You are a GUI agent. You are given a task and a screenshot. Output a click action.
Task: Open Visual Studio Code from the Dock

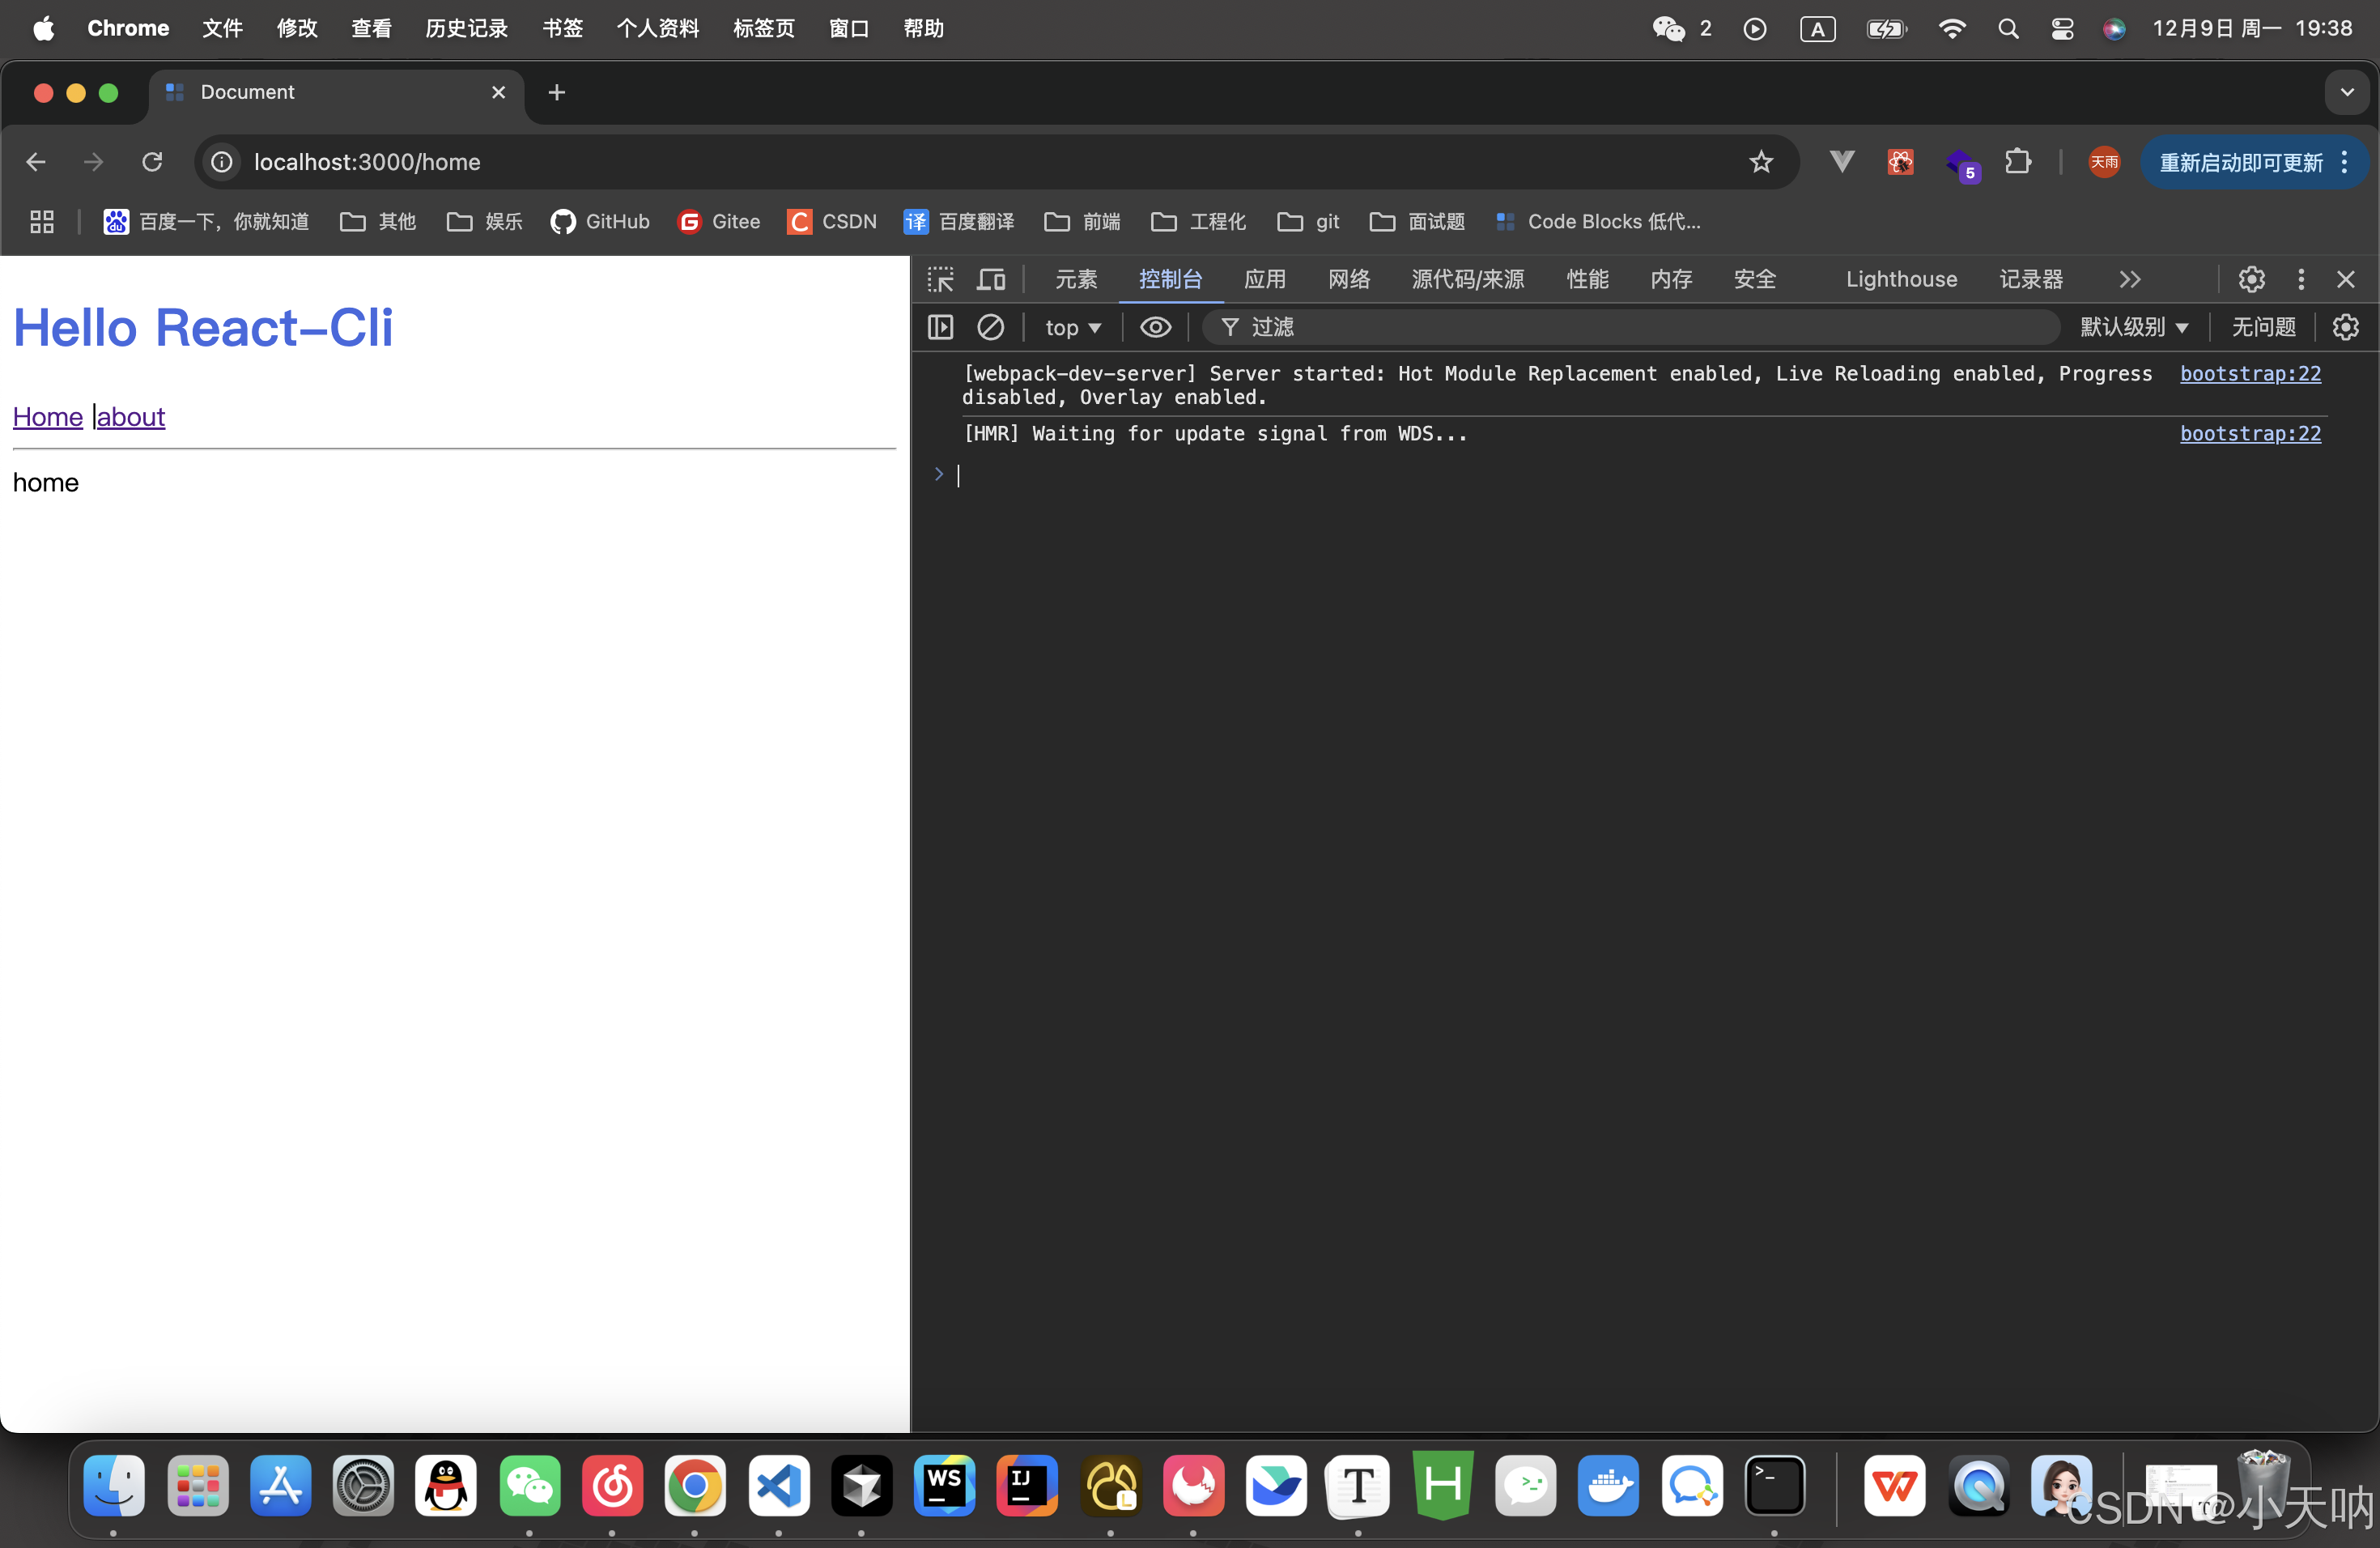click(x=778, y=1486)
